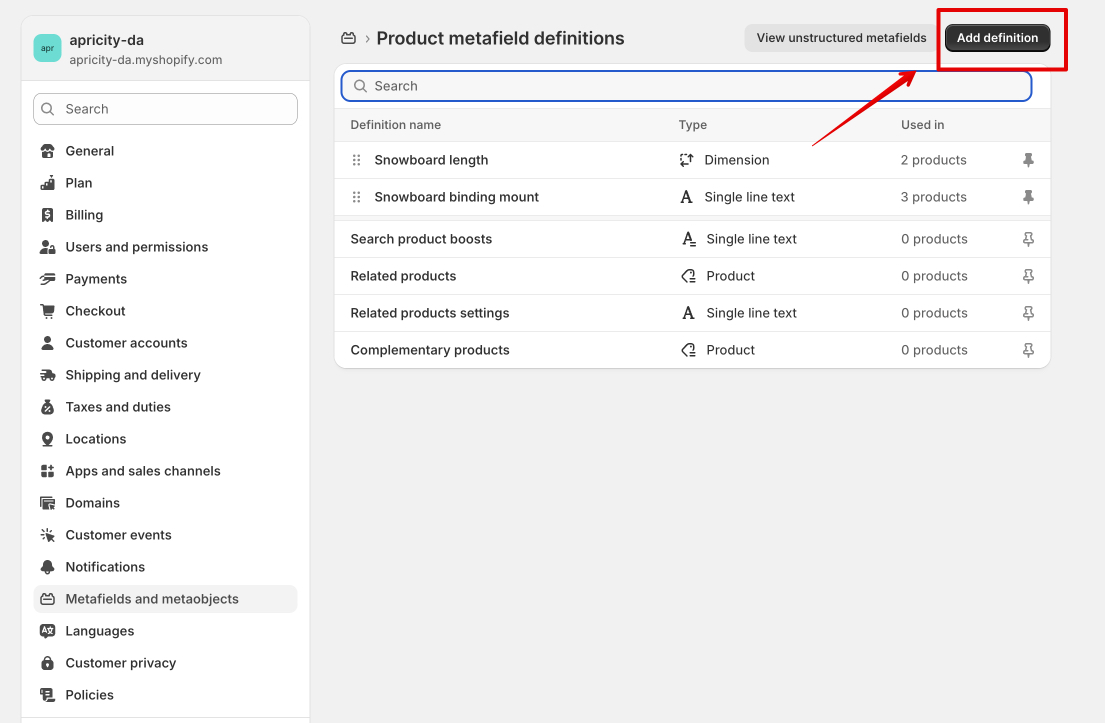
Task: Click the apricity-da store avatar icon
Action: pyautogui.click(x=47, y=48)
